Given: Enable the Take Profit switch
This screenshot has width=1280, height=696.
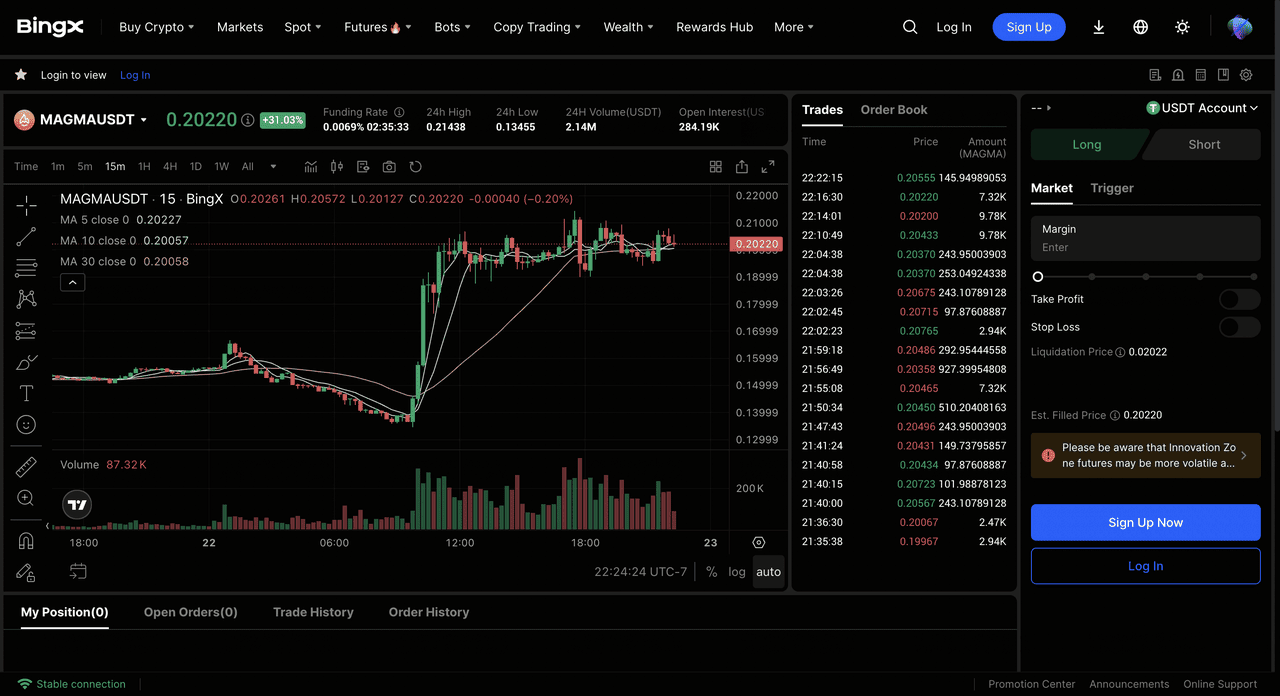Looking at the screenshot, I should click(1239, 299).
